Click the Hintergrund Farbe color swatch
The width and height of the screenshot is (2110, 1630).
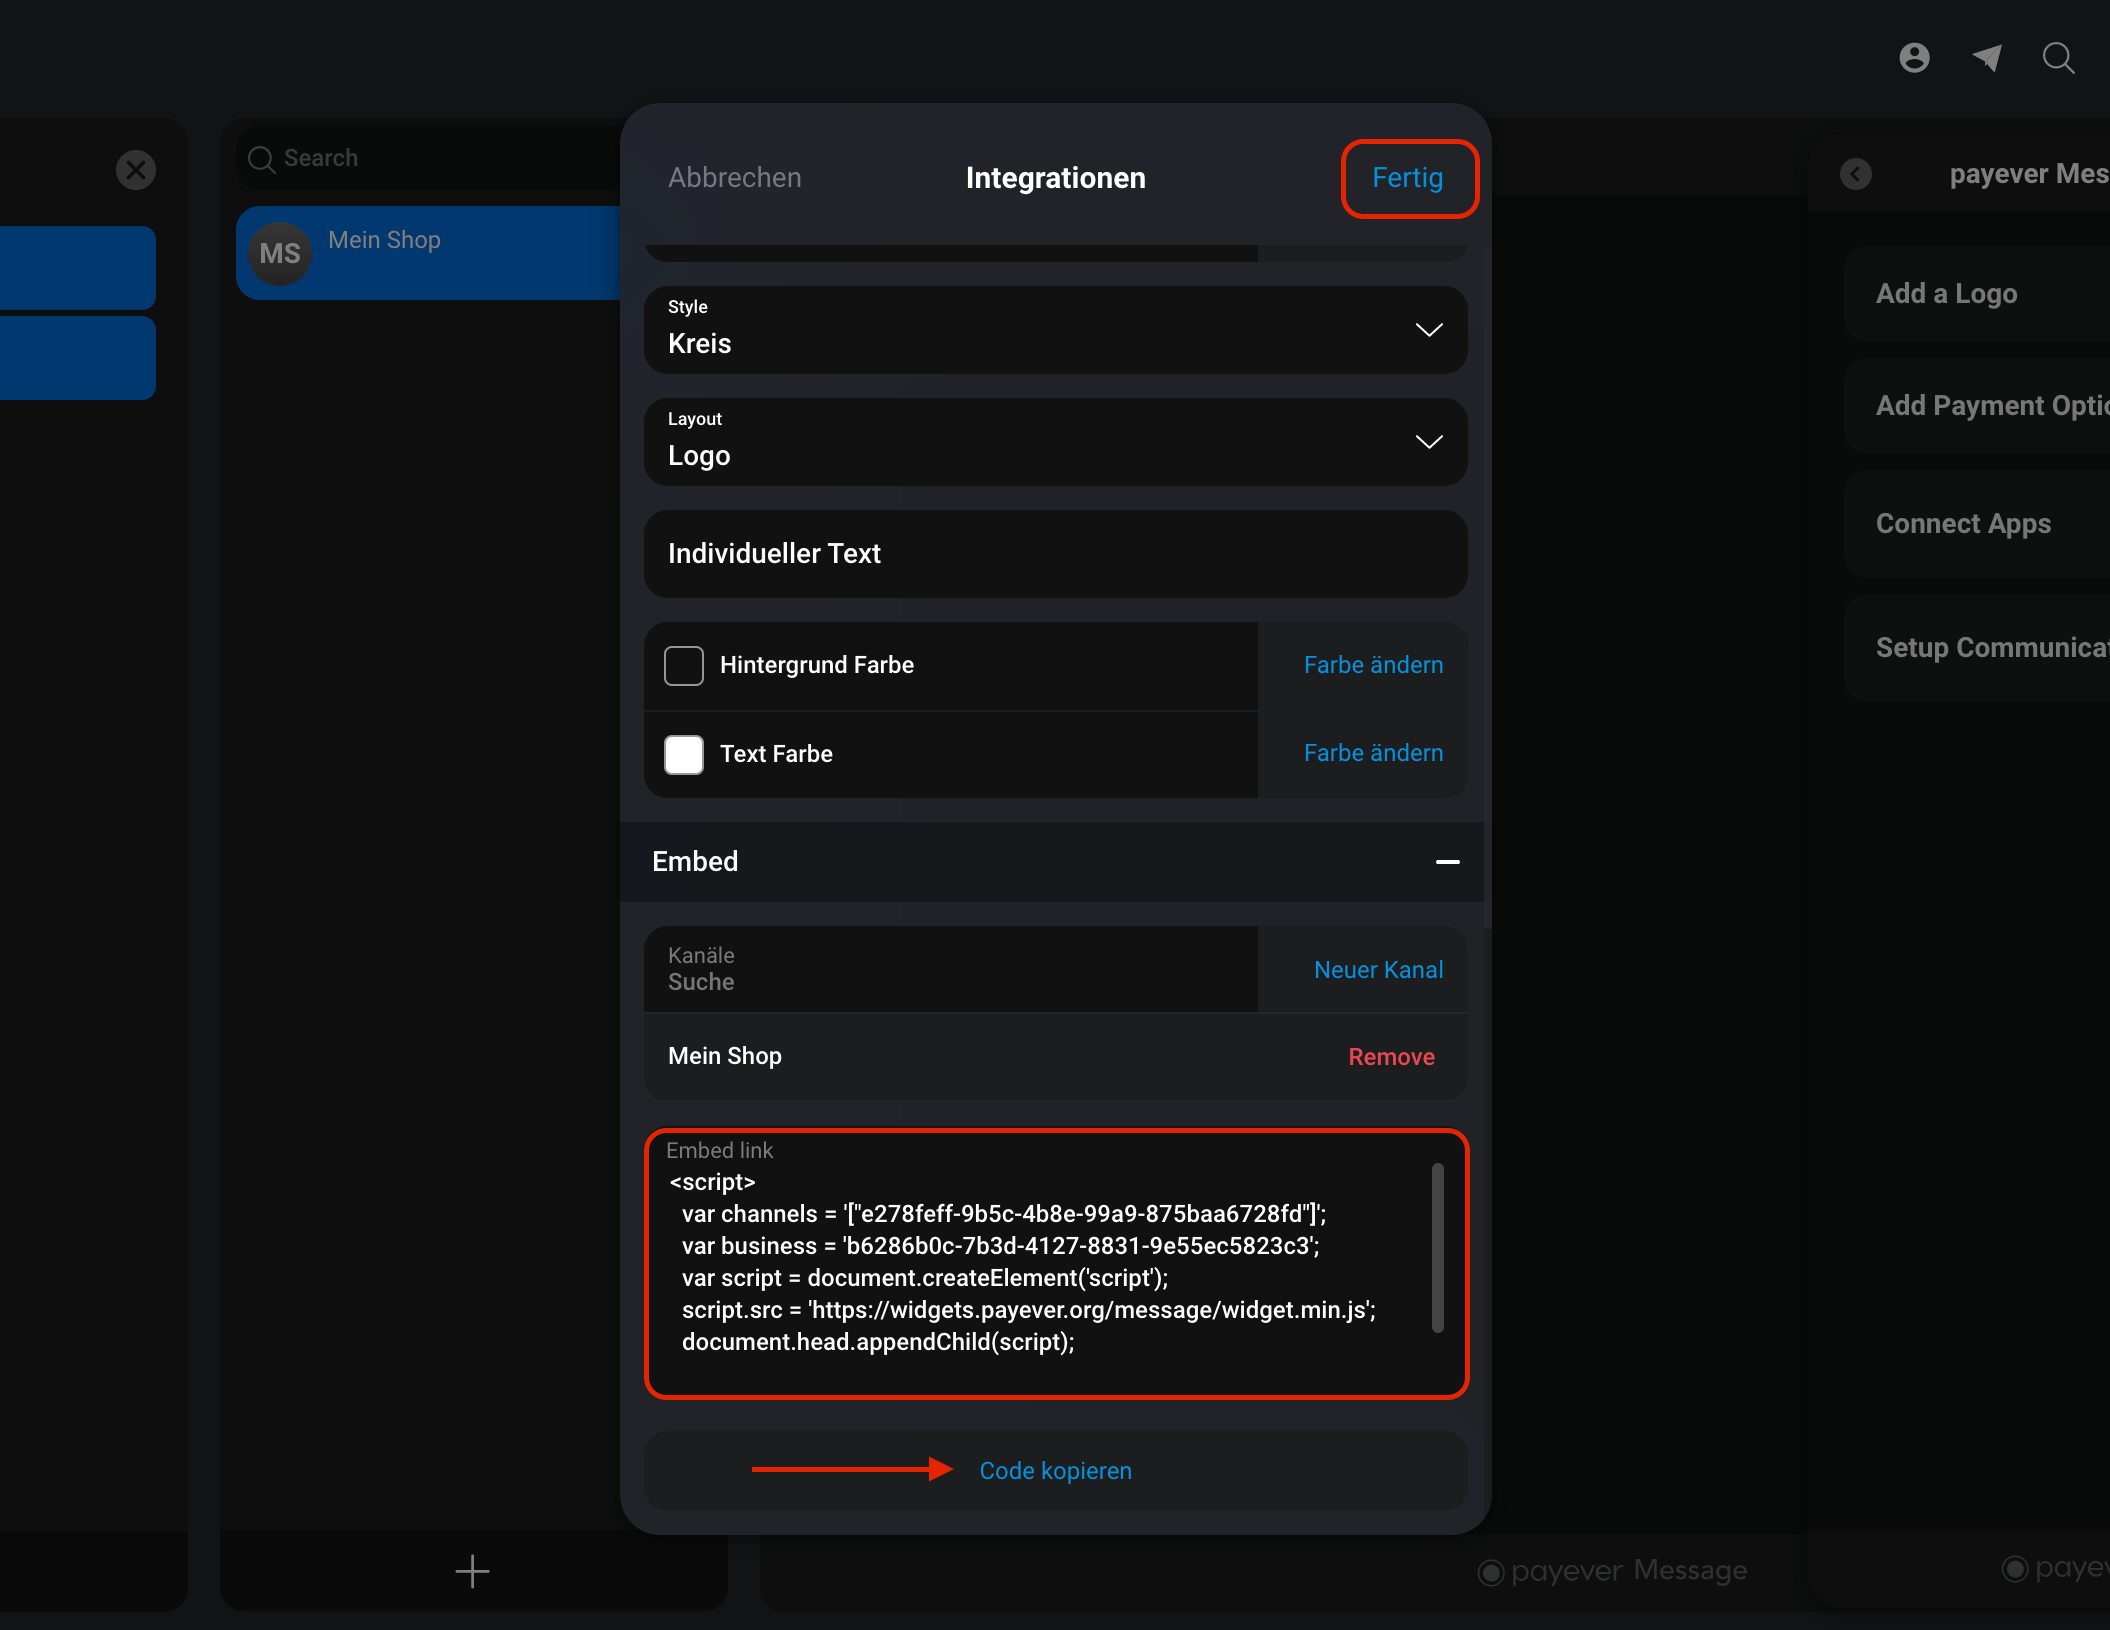click(684, 666)
